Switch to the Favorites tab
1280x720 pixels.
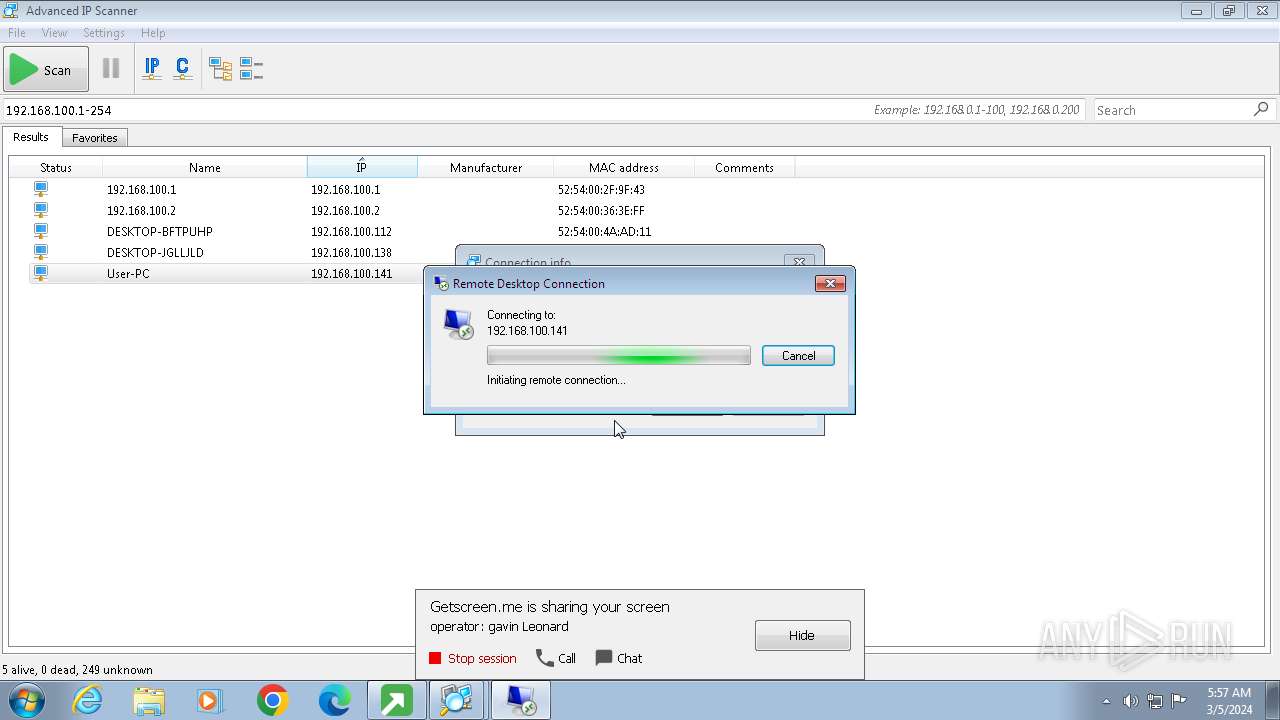[95, 138]
